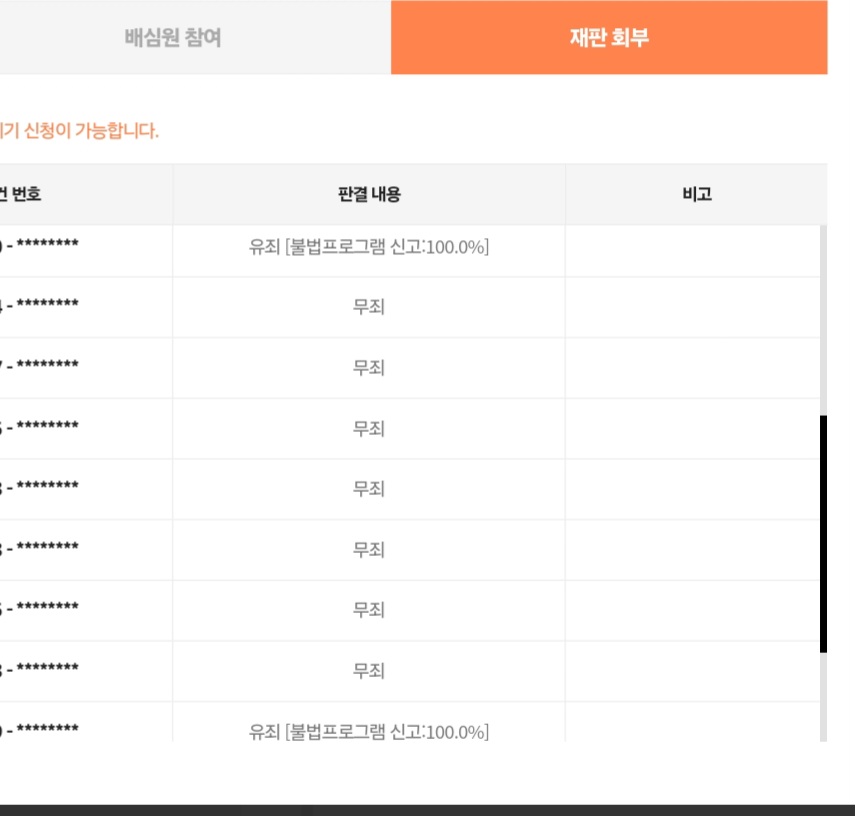Click the fourth 무죄 verdict cell

[369, 489]
